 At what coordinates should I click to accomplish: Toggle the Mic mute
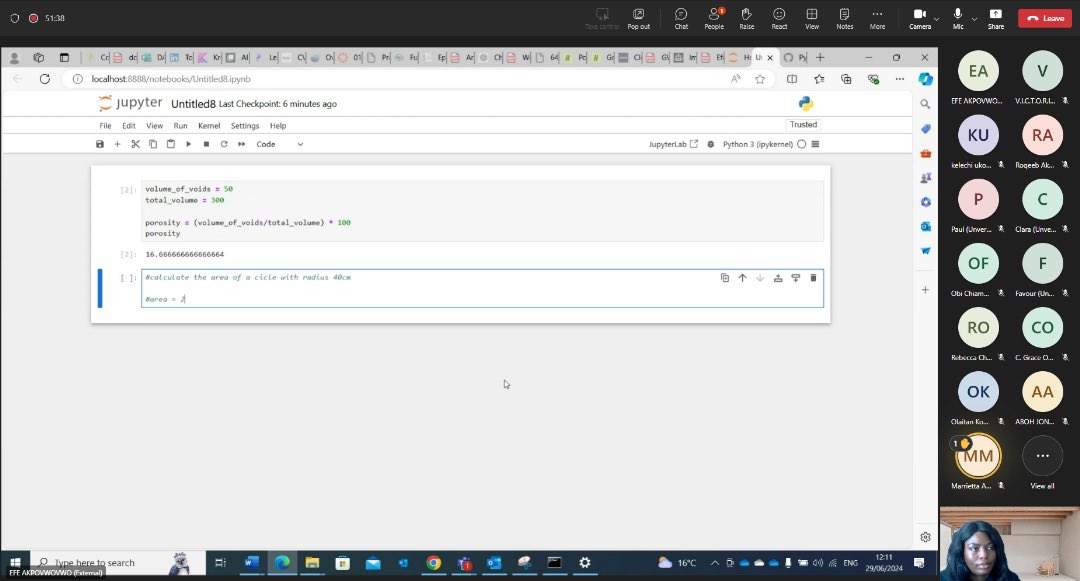(x=958, y=19)
